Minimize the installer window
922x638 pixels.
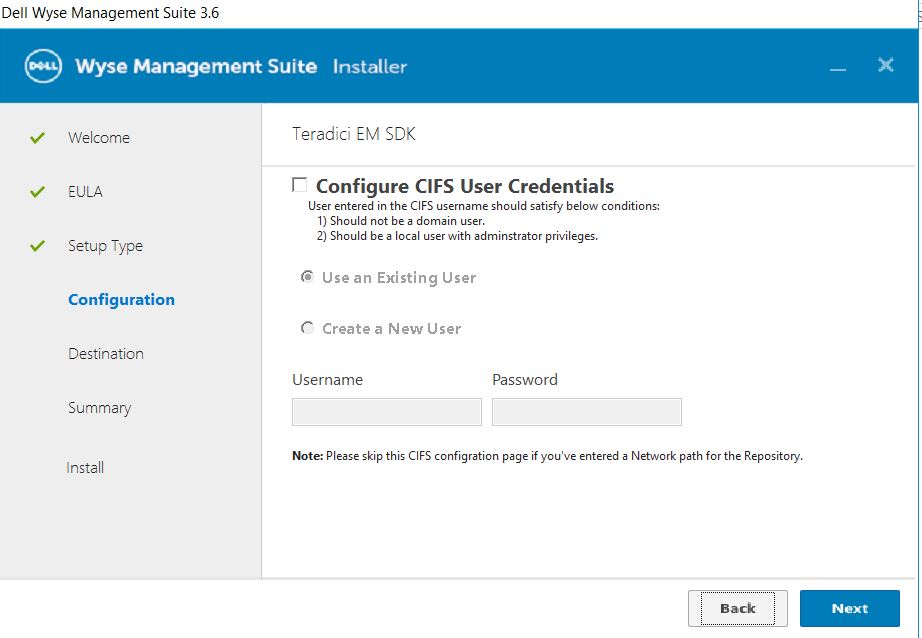click(x=838, y=67)
